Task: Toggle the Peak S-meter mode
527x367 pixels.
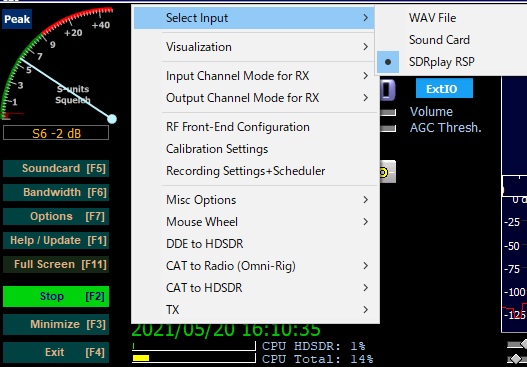Action: [x=17, y=19]
